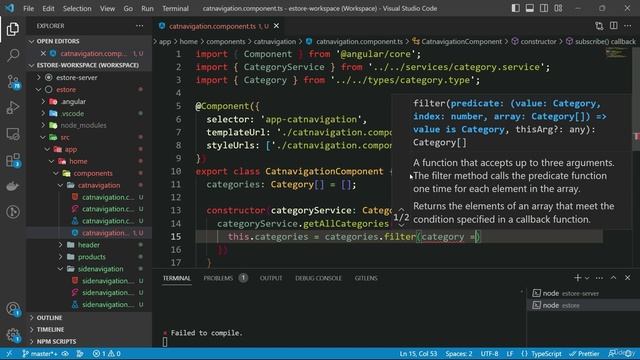Expand the products folder
The width and height of the screenshot is (640, 360).
click(91, 257)
